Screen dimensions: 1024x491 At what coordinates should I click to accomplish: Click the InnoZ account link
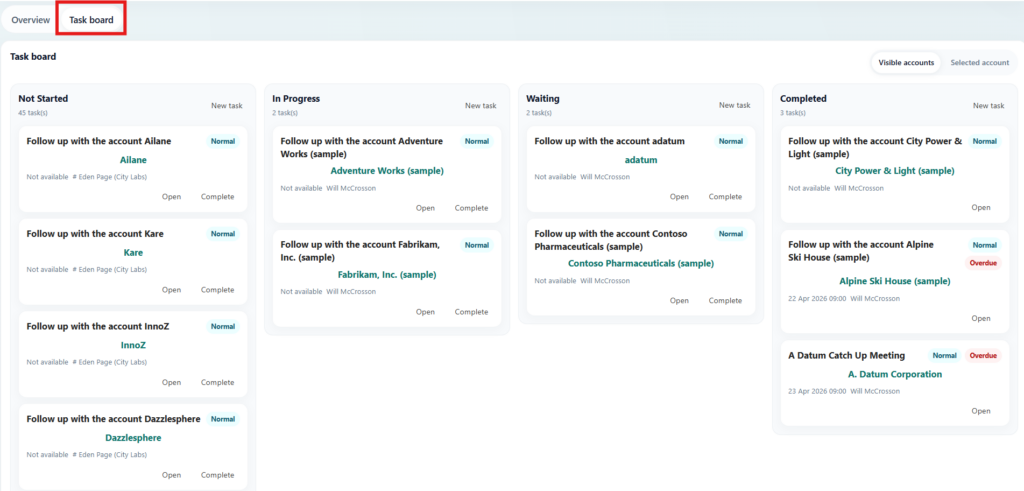point(133,345)
